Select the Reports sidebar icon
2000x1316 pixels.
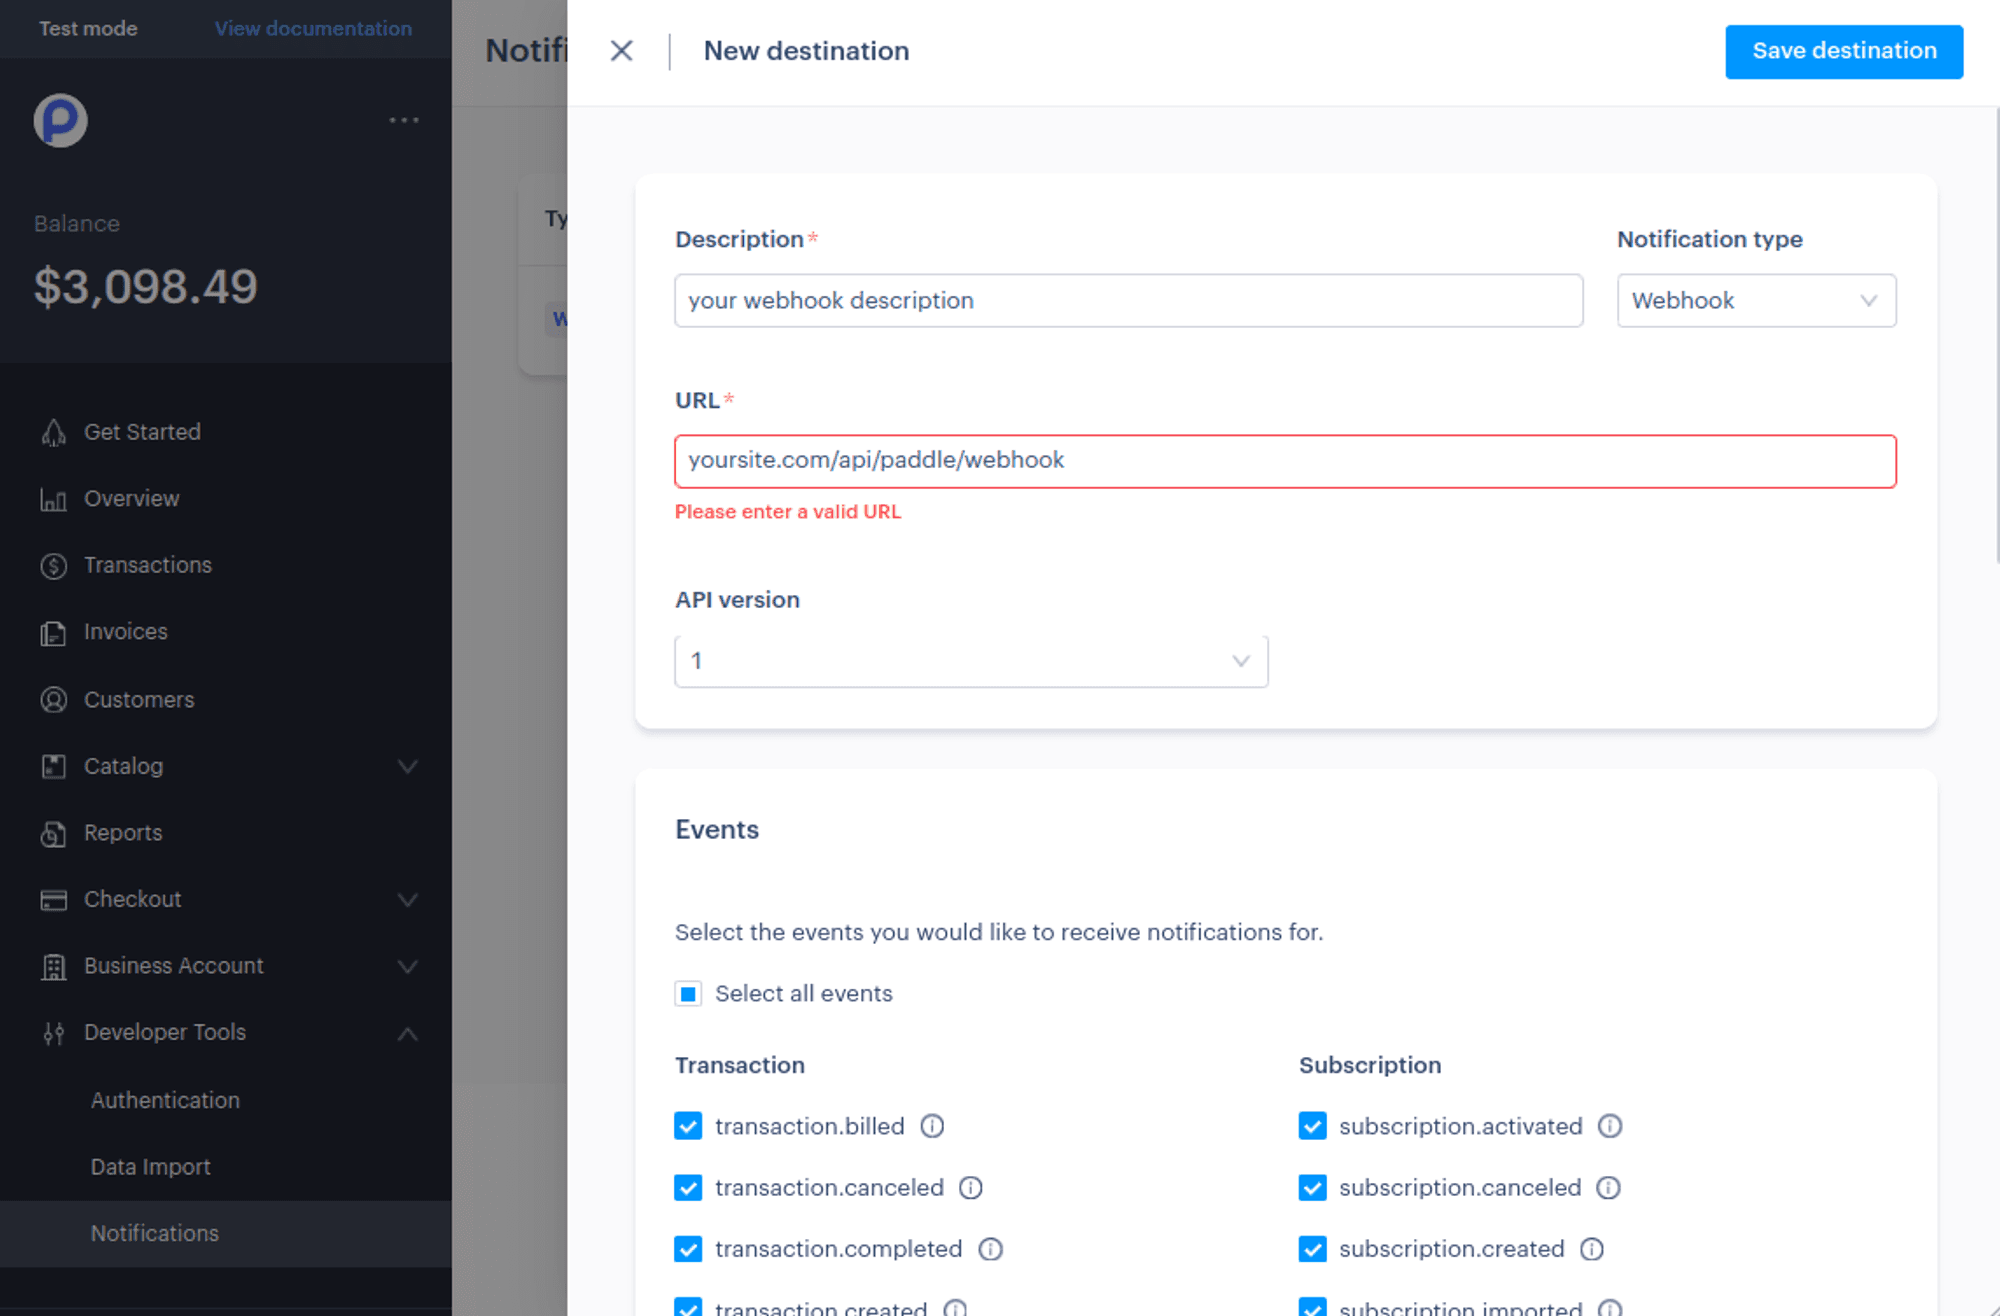53,832
